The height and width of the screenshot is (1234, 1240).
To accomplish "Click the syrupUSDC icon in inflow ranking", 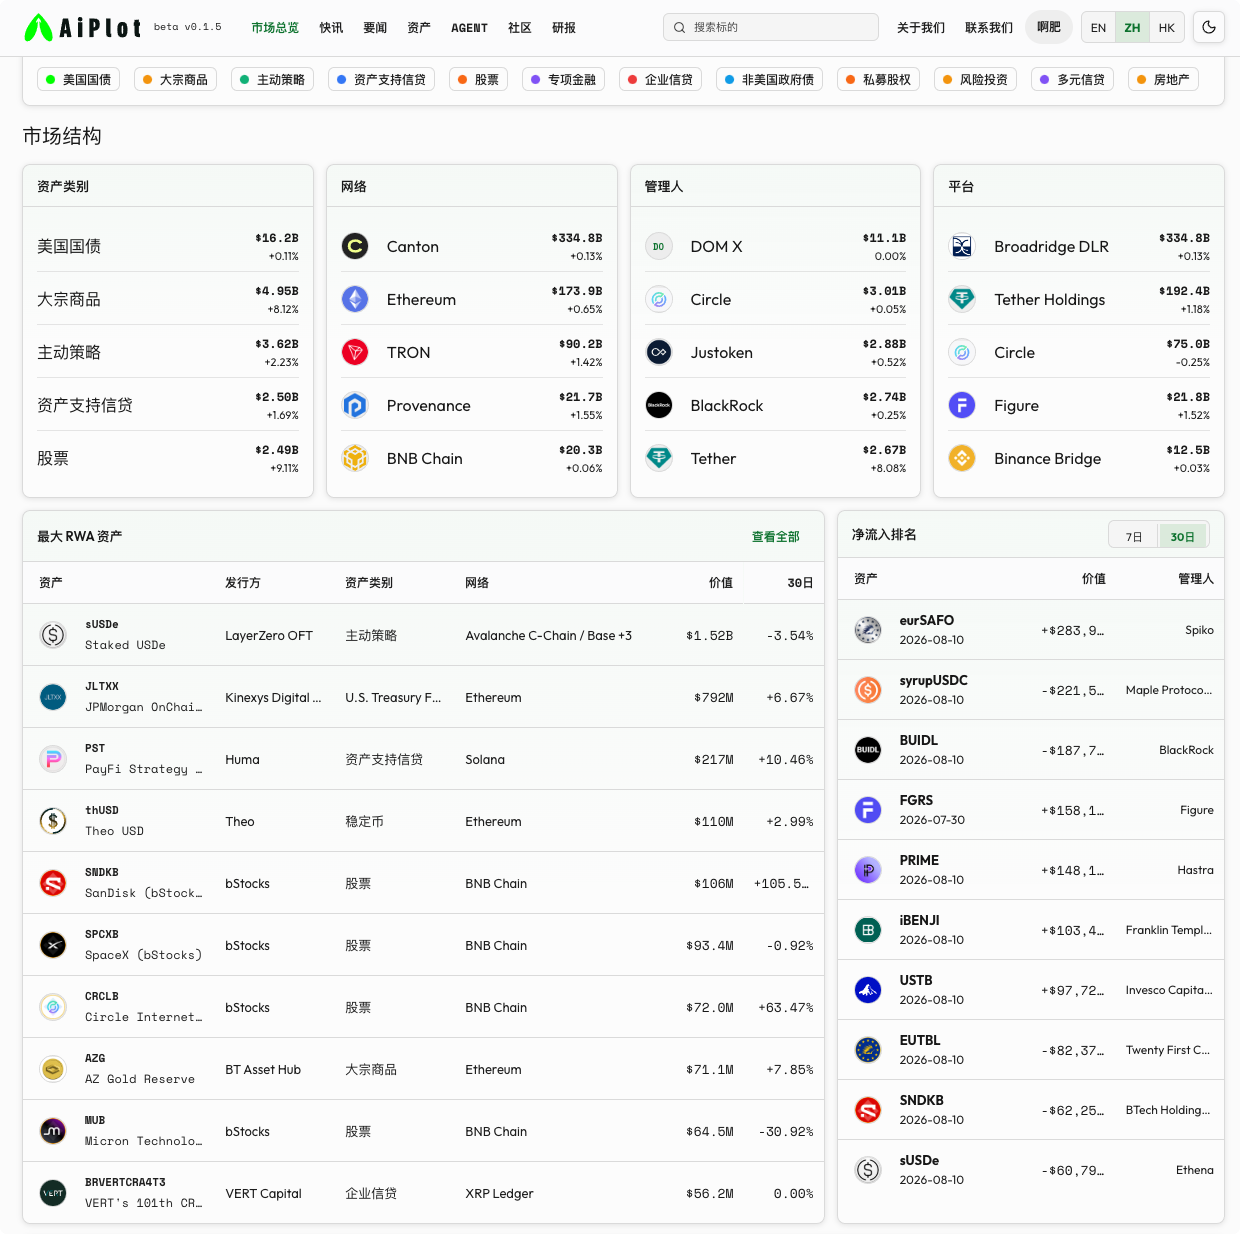I will (868, 690).
